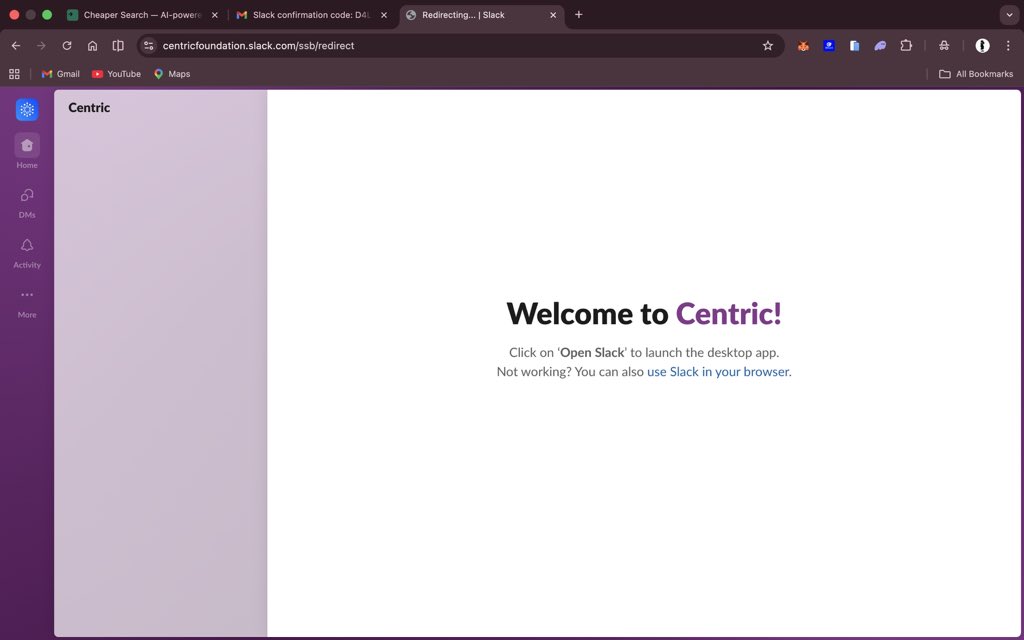Viewport: 1024px width, 640px height.
Task: Bookmark this page with the star icon
Action: point(768,46)
